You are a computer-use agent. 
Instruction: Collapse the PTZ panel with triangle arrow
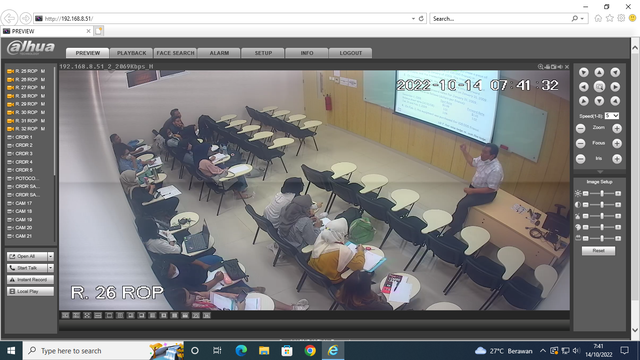[600, 172]
